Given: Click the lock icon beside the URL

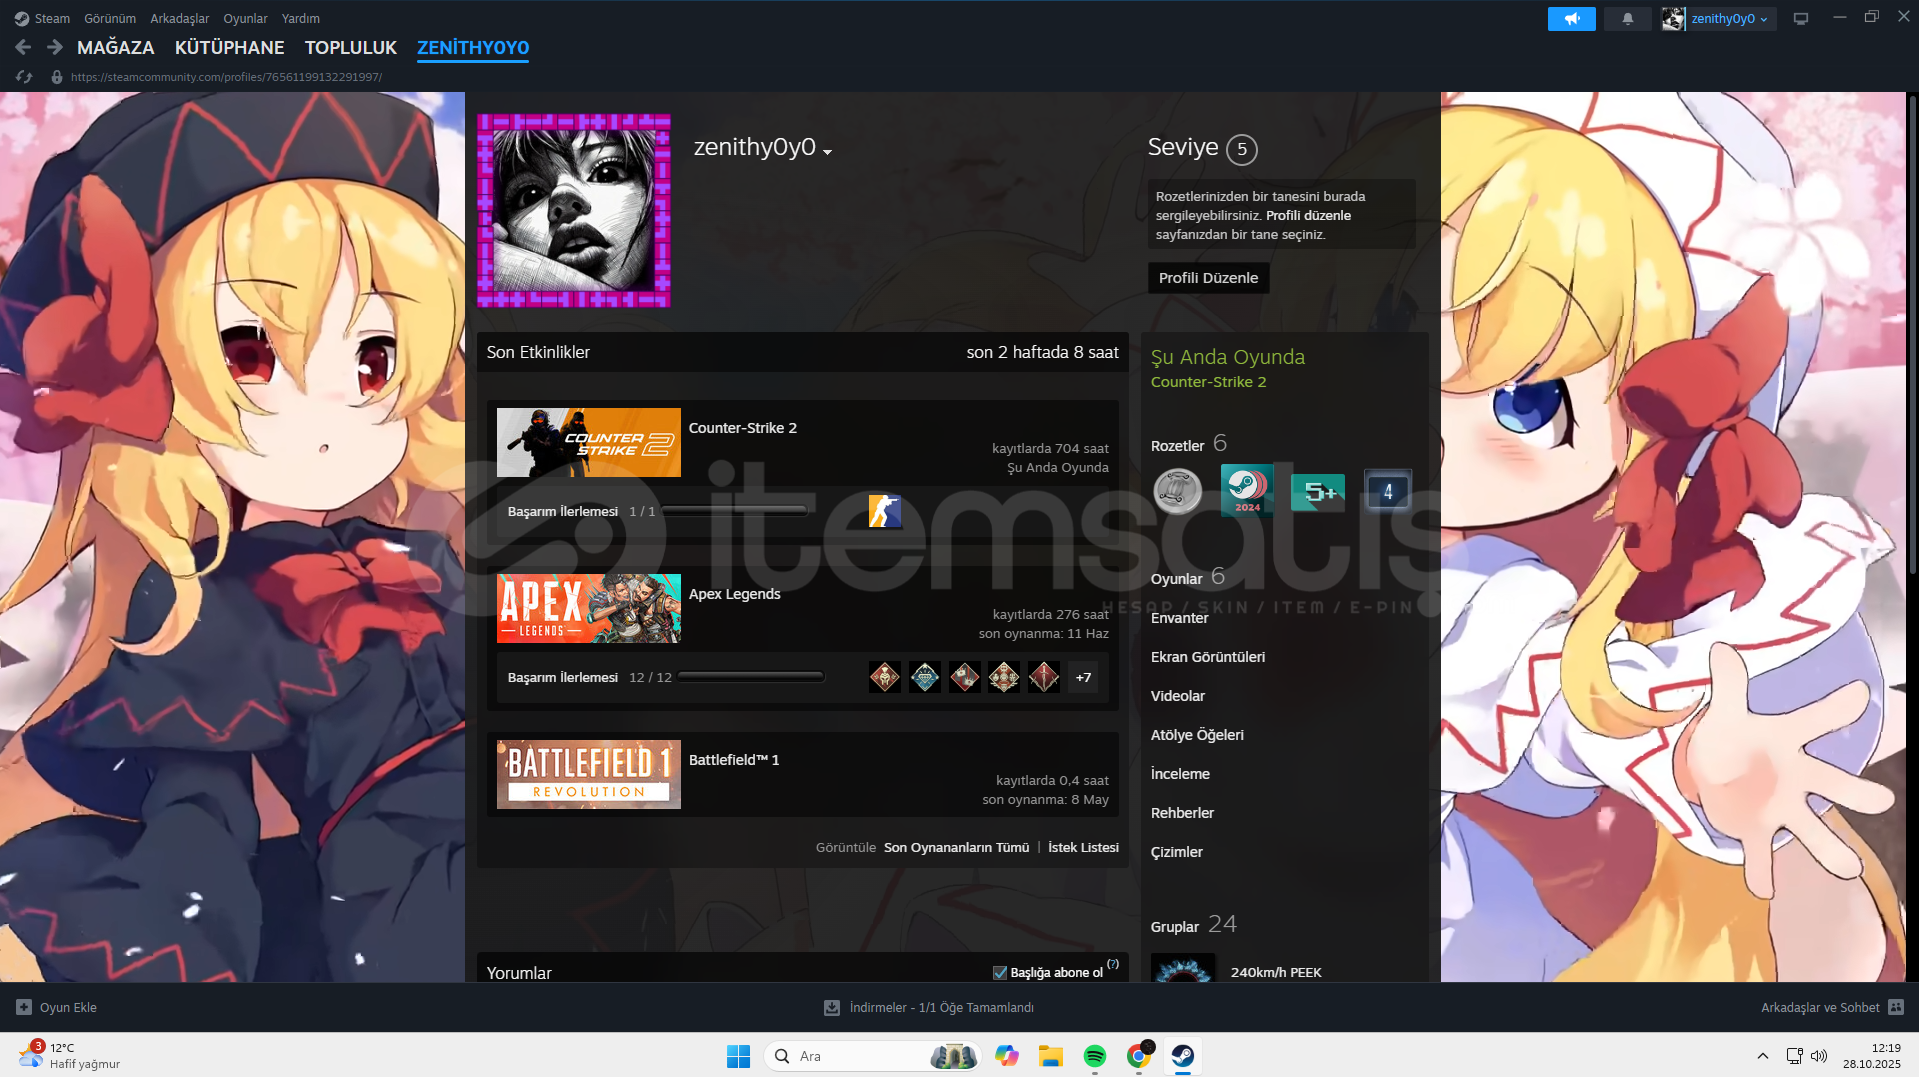Looking at the screenshot, I should [57, 77].
